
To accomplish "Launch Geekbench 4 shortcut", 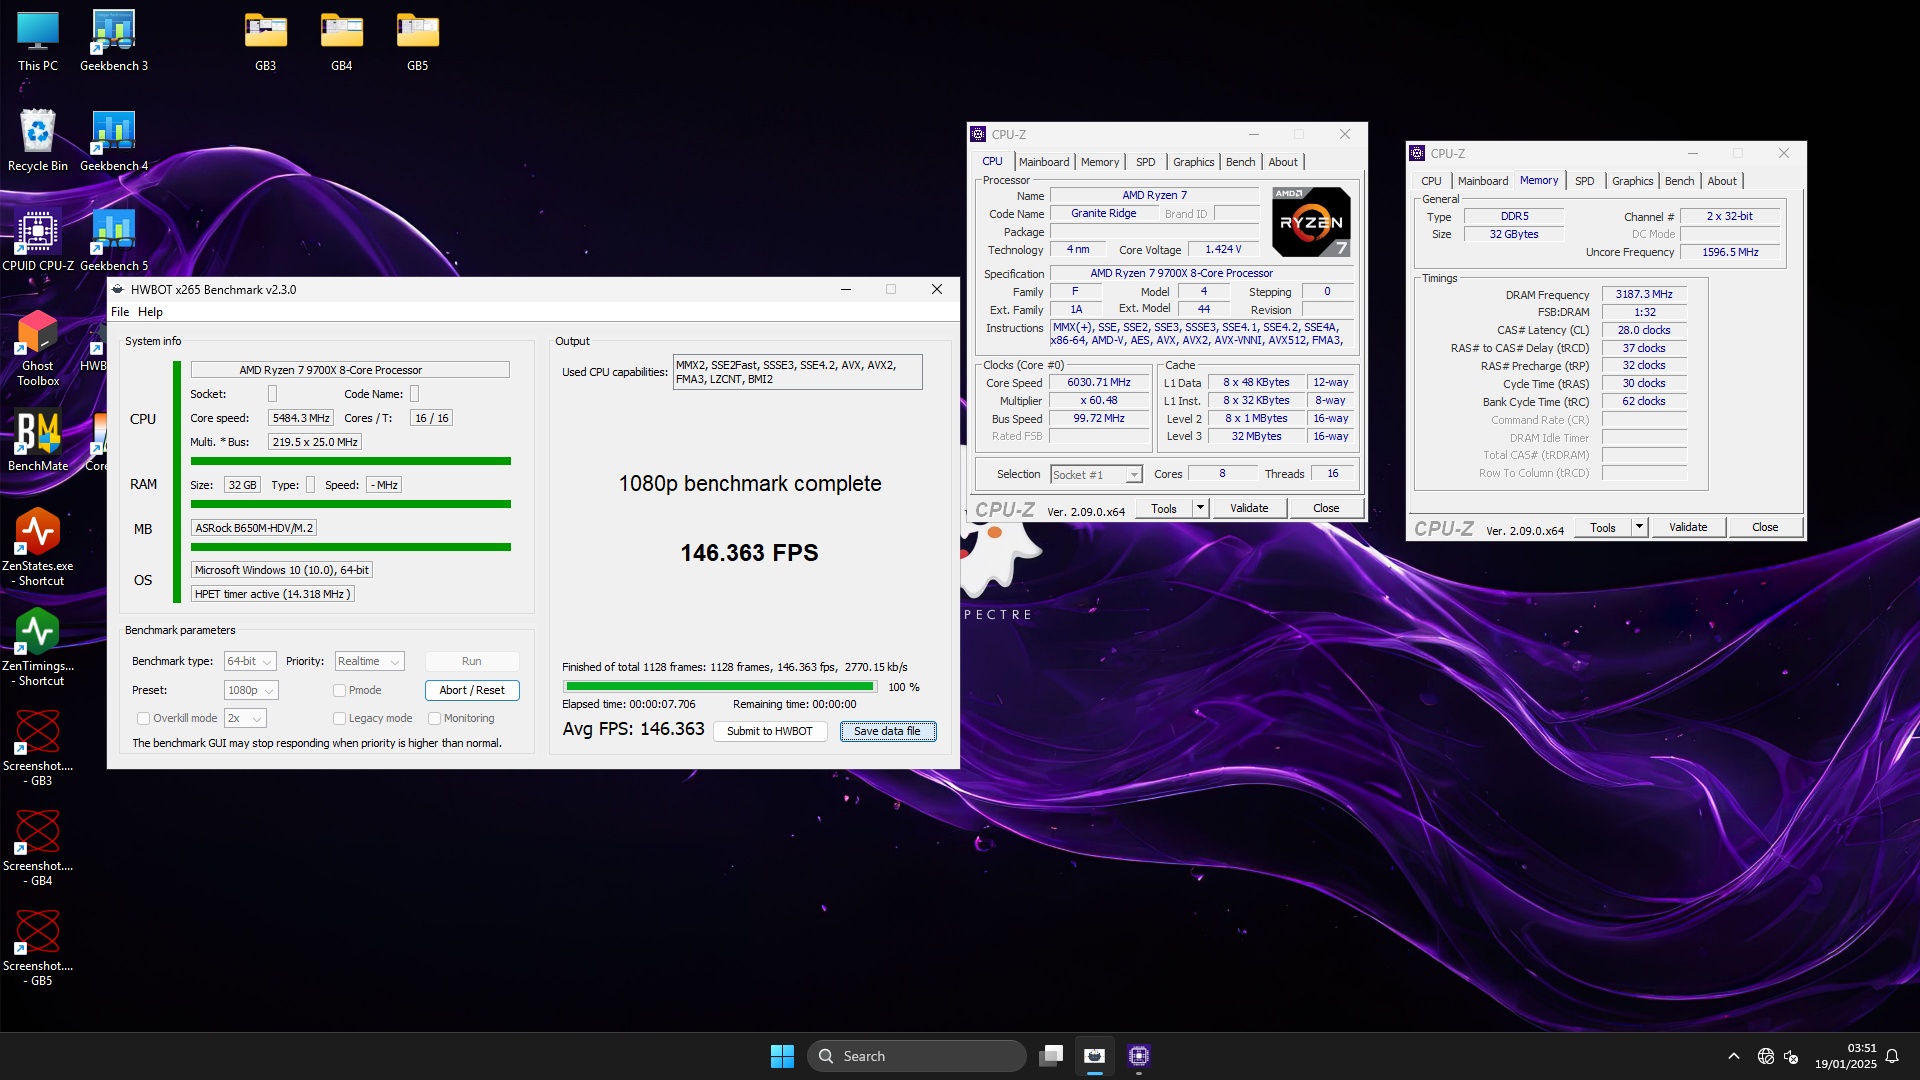I will click(x=114, y=141).
